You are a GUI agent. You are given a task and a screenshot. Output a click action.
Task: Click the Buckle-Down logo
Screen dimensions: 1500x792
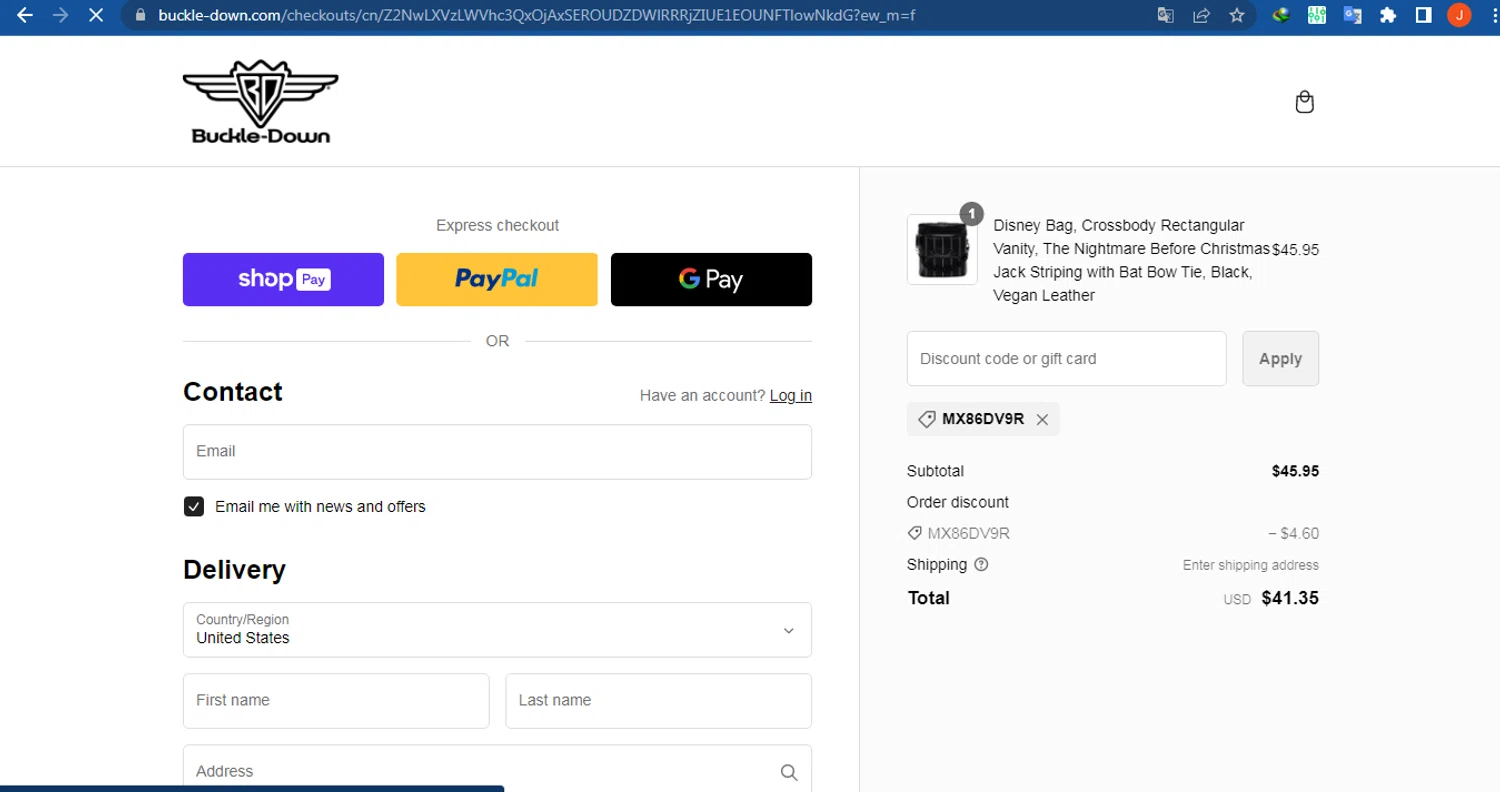point(261,101)
